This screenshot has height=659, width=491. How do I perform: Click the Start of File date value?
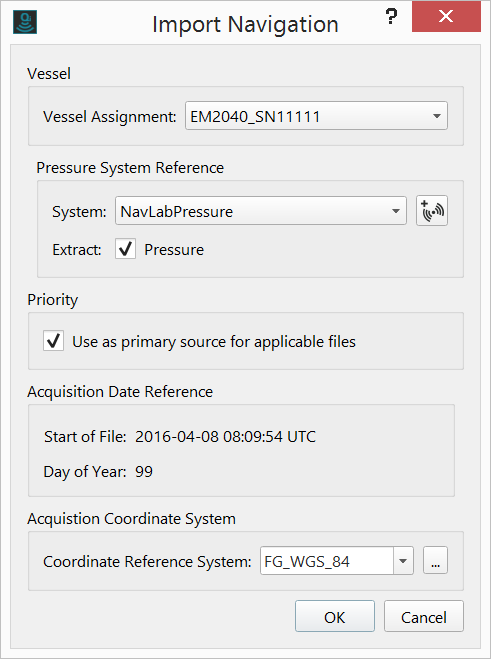[x=225, y=437]
